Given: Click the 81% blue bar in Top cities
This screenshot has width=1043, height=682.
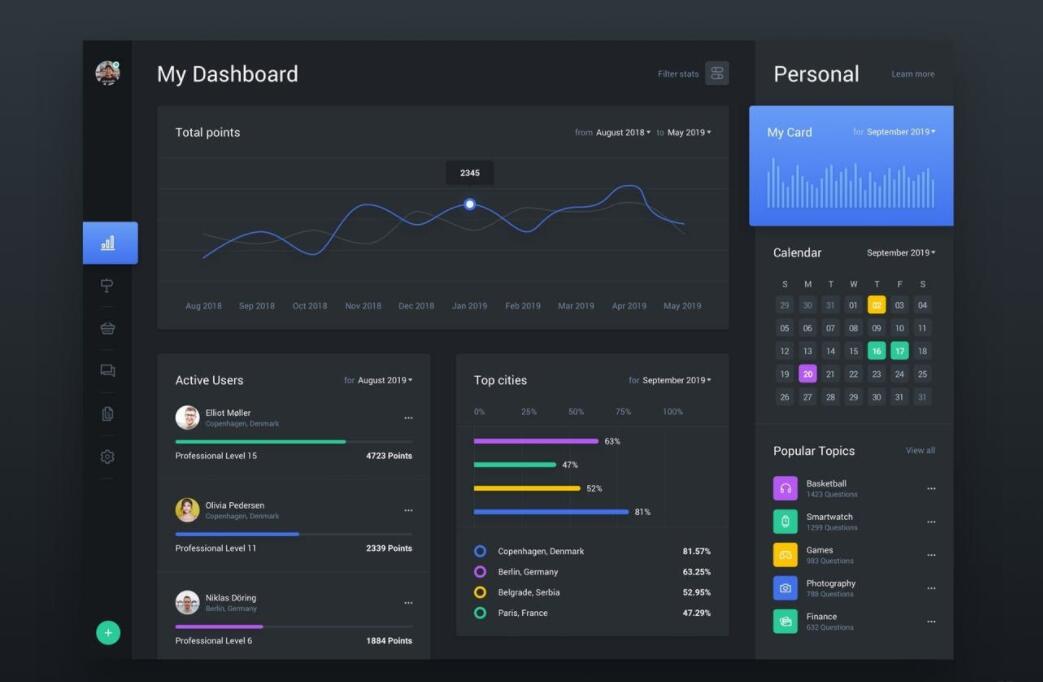Looking at the screenshot, I should pos(551,512).
